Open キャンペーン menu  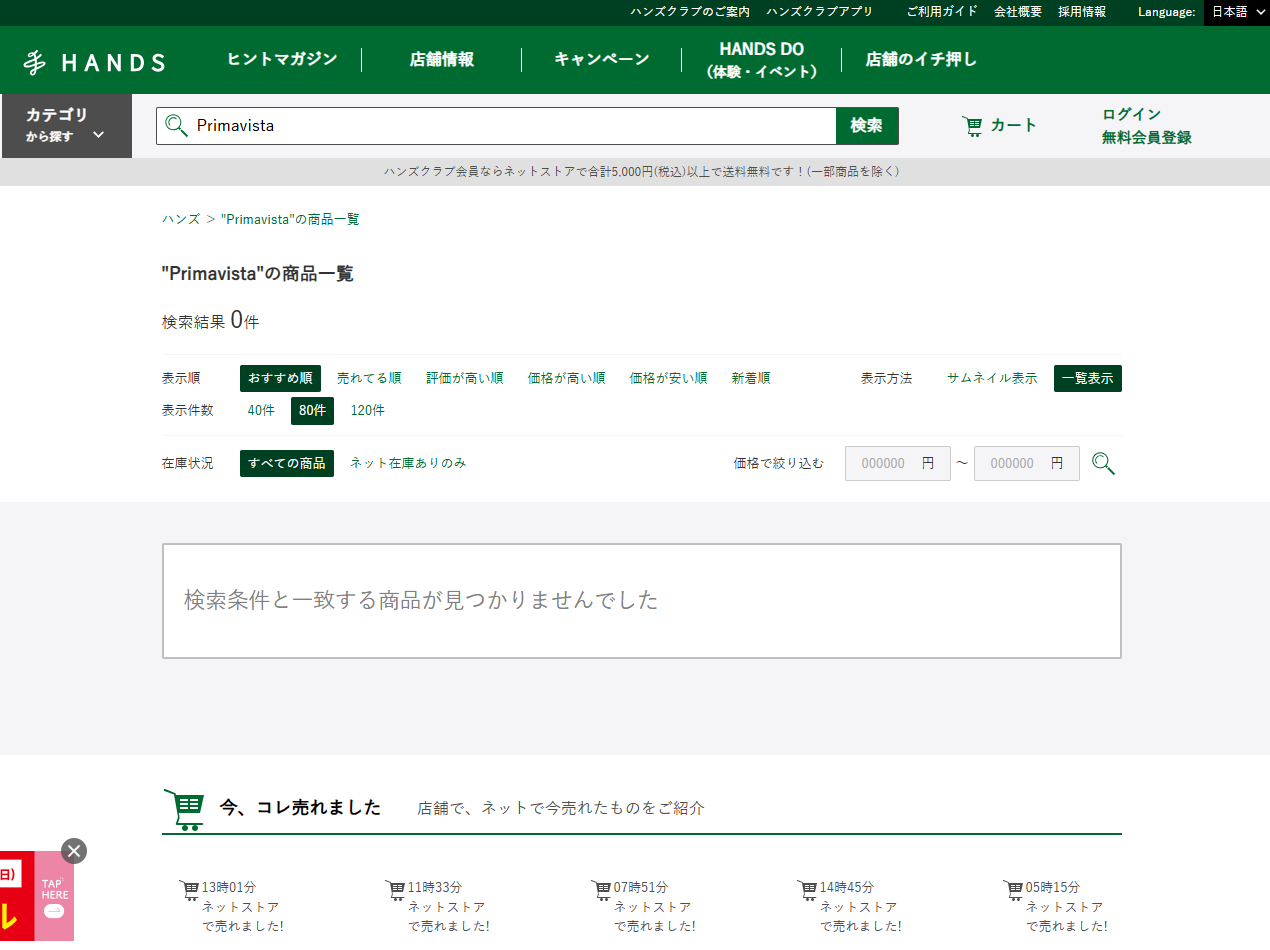click(602, 59)
